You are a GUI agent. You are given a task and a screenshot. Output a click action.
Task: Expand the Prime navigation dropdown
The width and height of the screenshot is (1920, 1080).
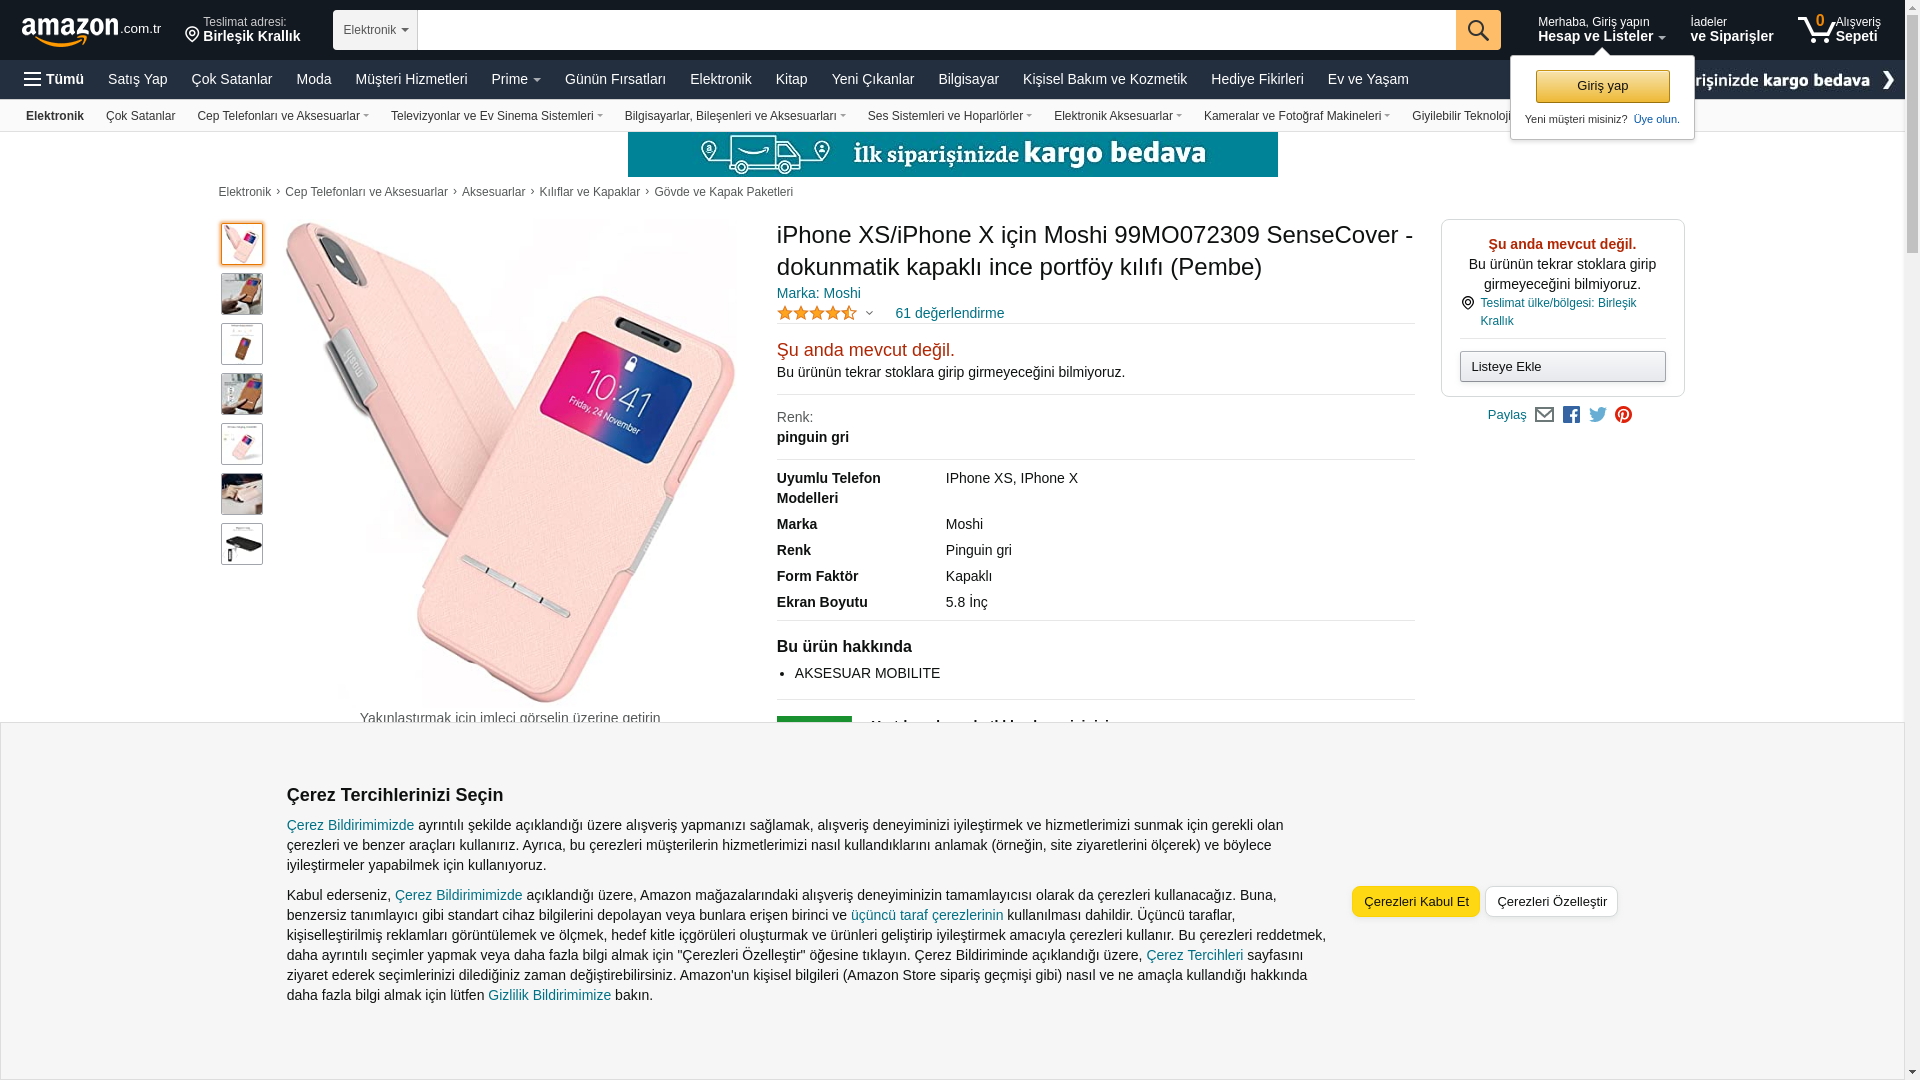click(x=516, y=79)
